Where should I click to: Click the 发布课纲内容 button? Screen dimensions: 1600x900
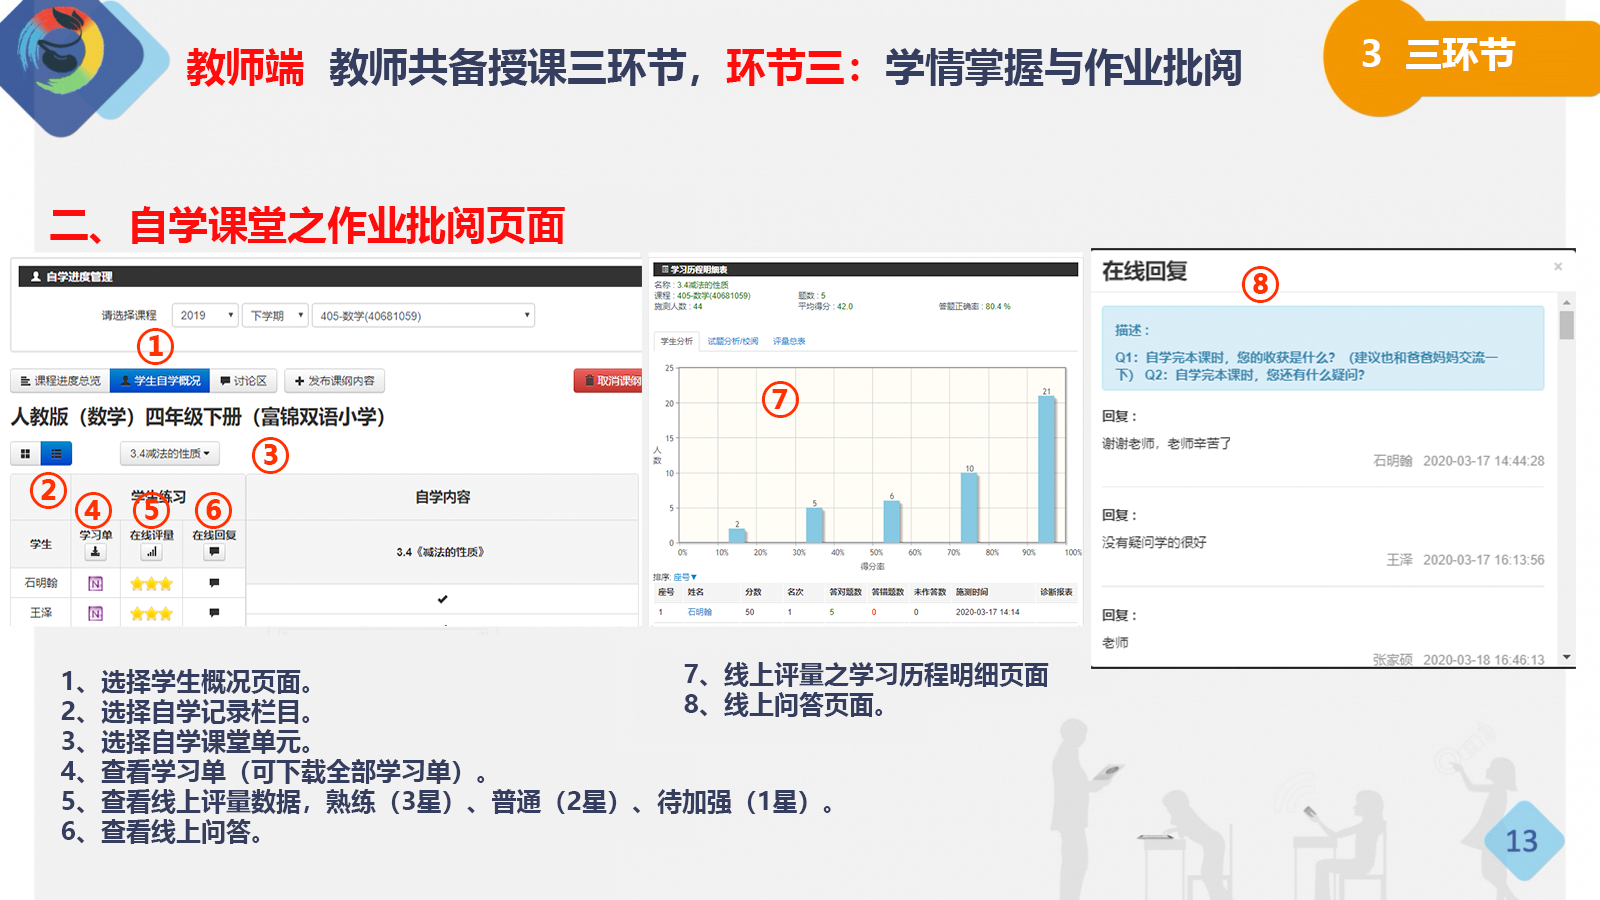click(334, 381)
